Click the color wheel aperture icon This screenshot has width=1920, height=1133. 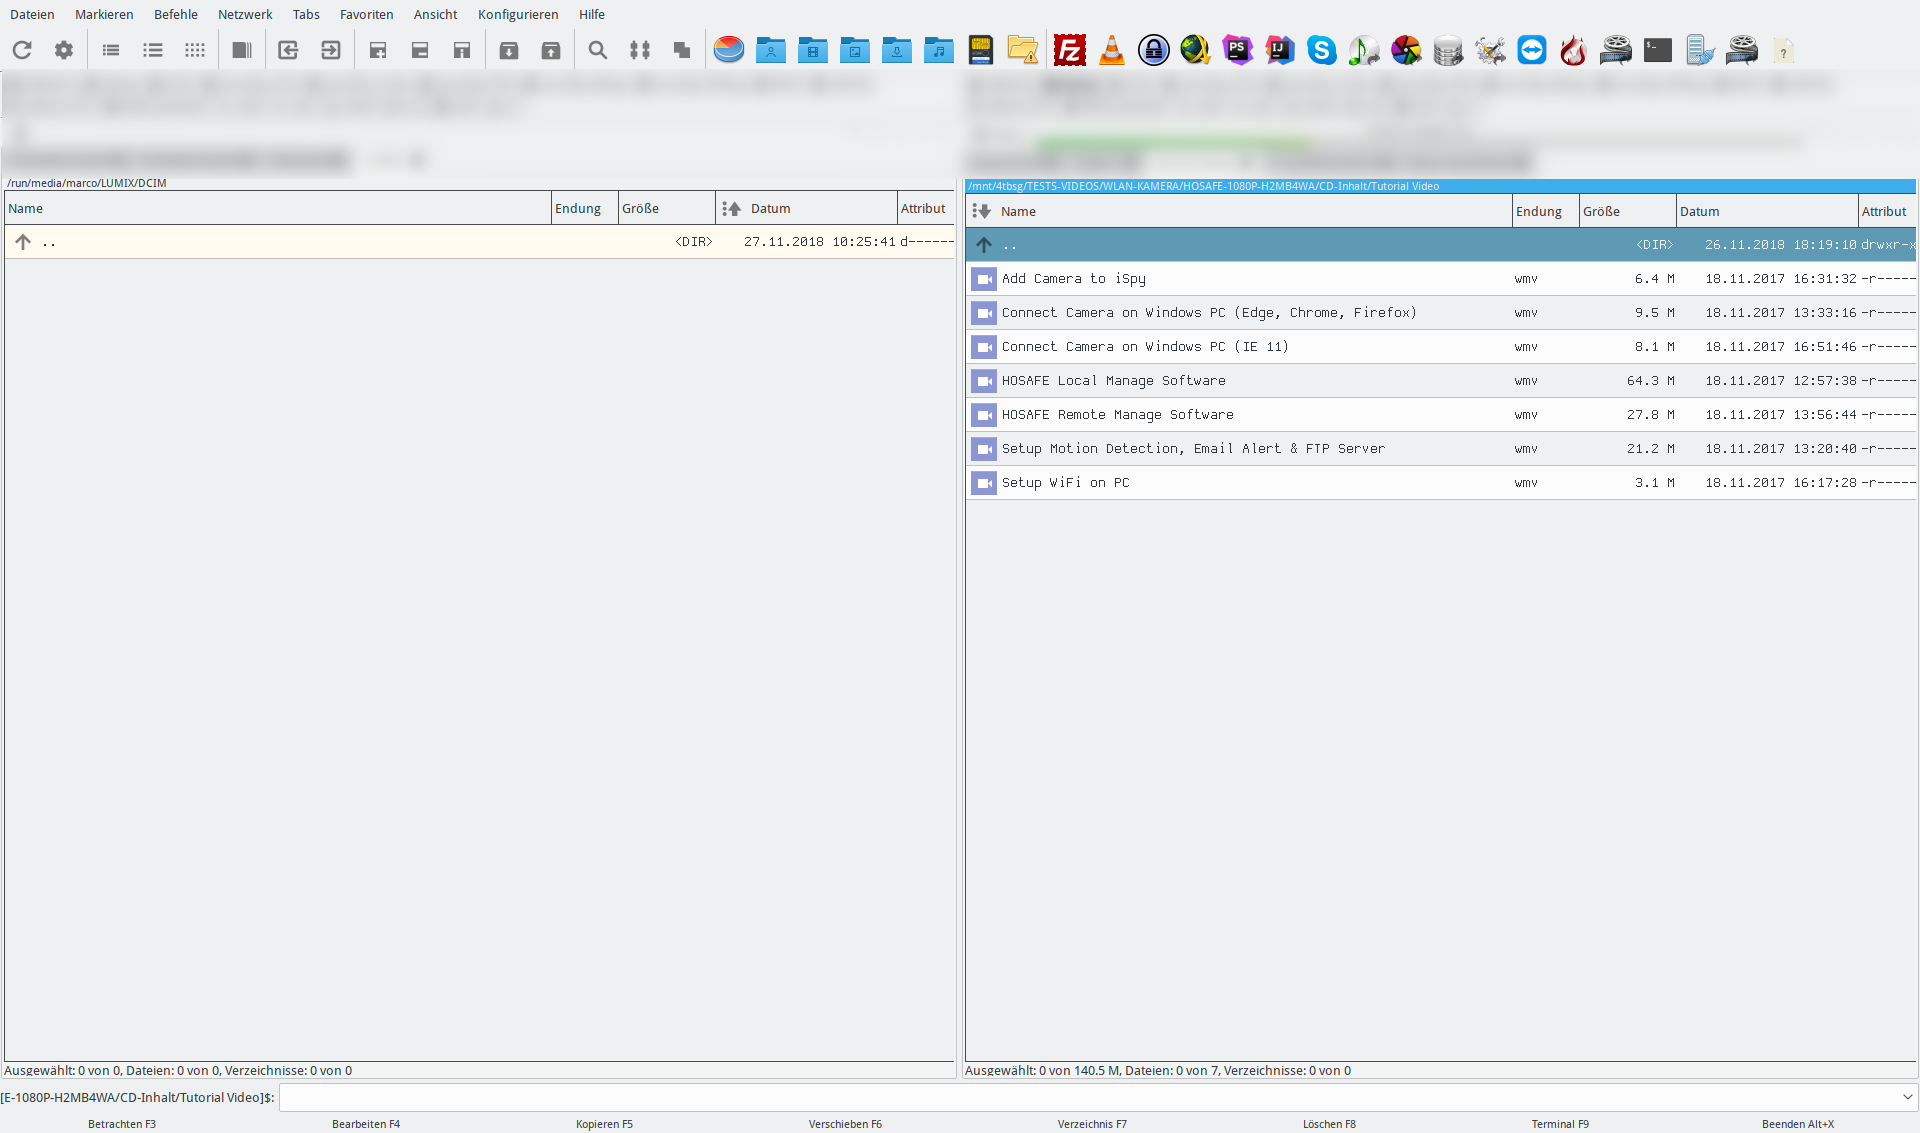1406,50
